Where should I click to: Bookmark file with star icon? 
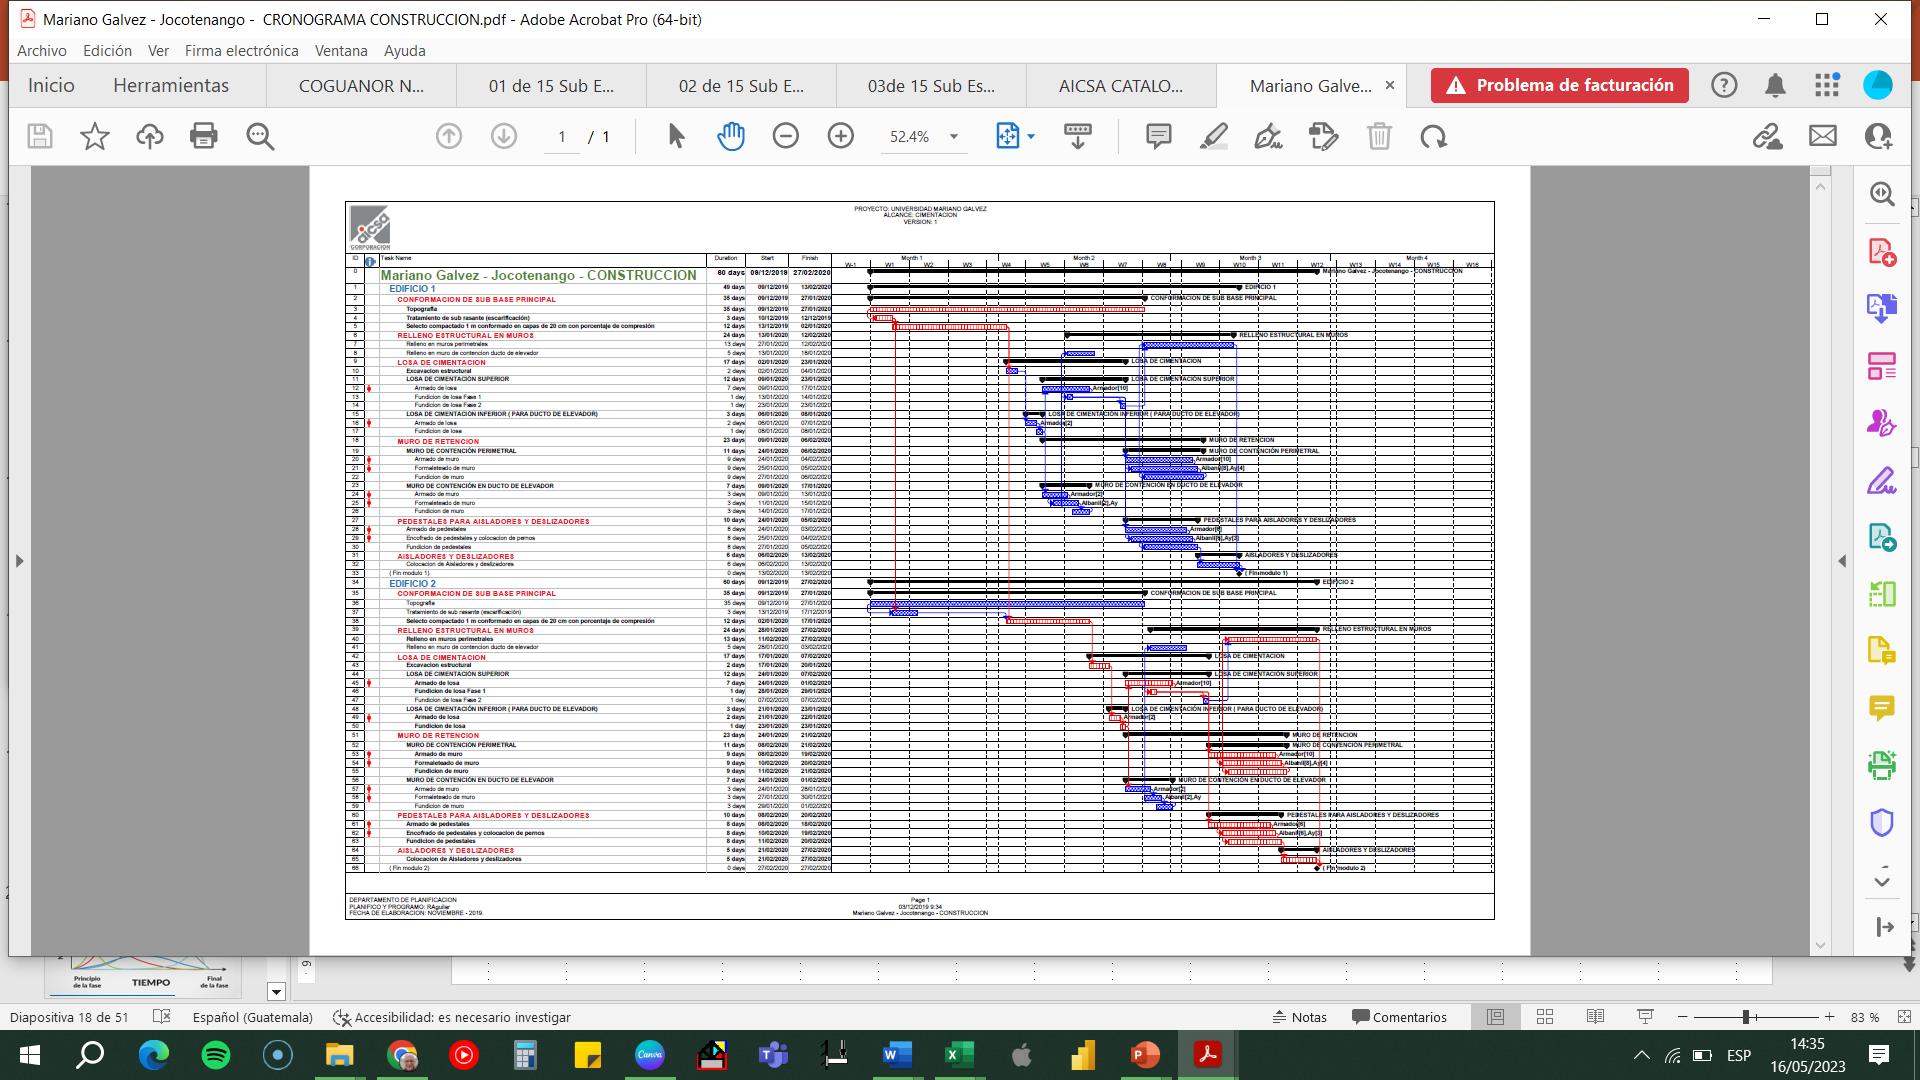95,137
